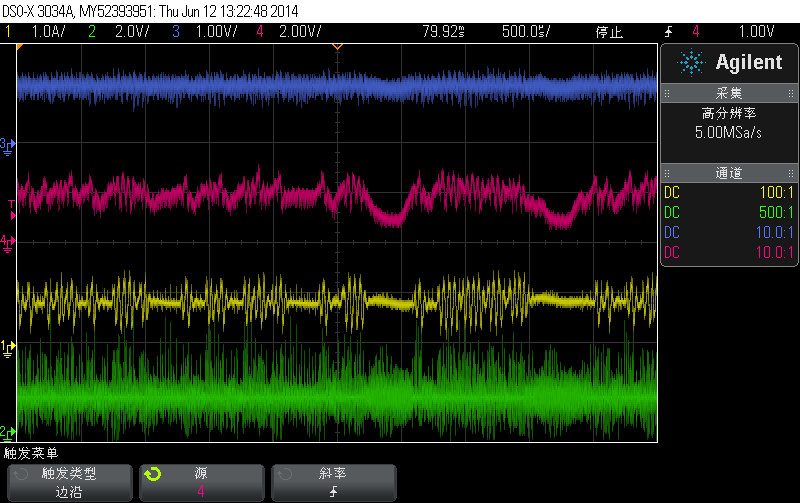Select channel 1 scale 1.0A/

48,32
